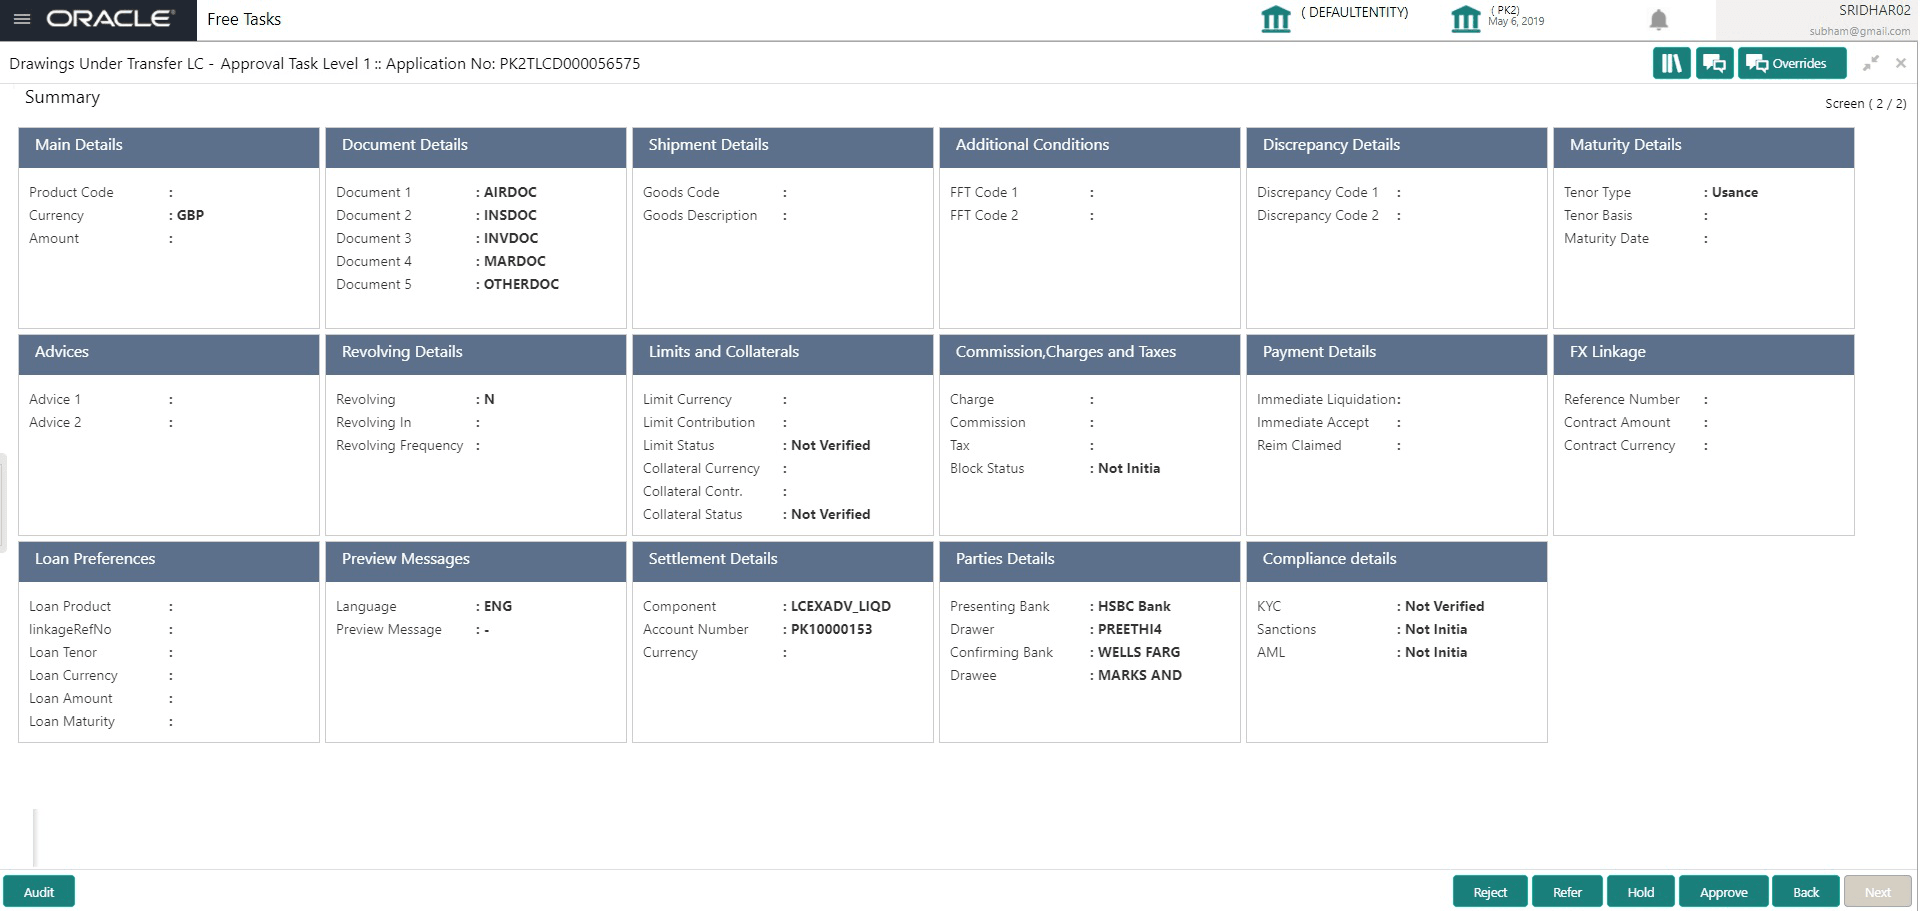Approve the drawing task
1920x911 pixels.
[x=1723, y=891]
